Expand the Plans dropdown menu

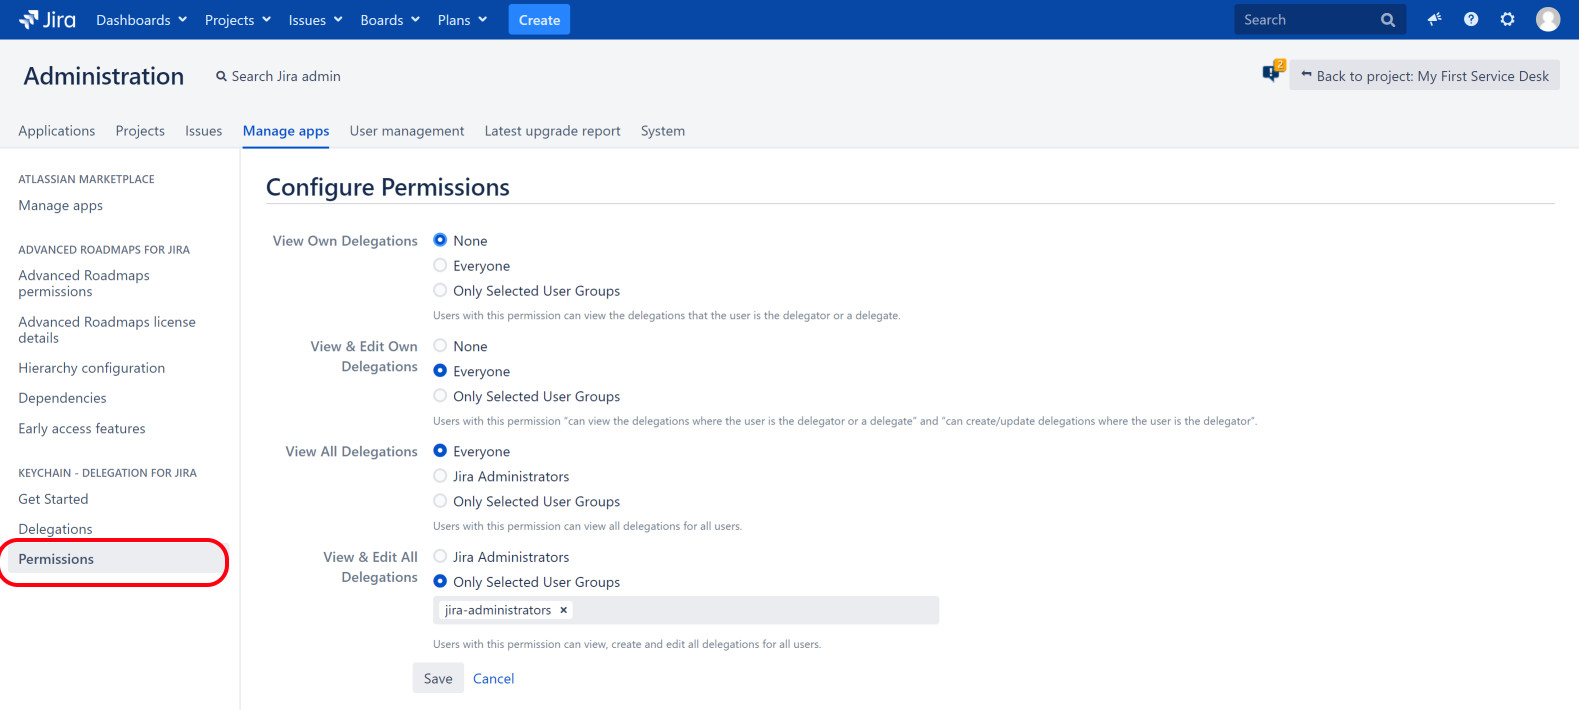tap(462, 20)
